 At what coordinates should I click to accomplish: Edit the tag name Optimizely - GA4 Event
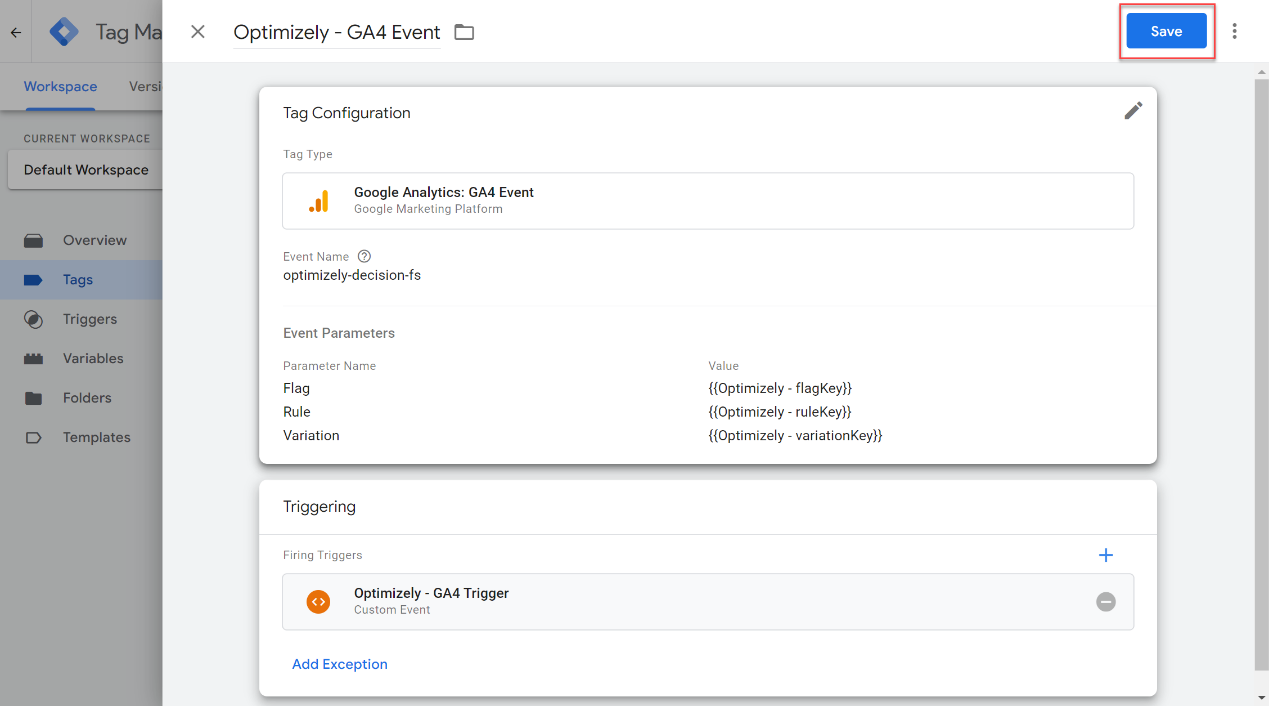tap(337, 32)
